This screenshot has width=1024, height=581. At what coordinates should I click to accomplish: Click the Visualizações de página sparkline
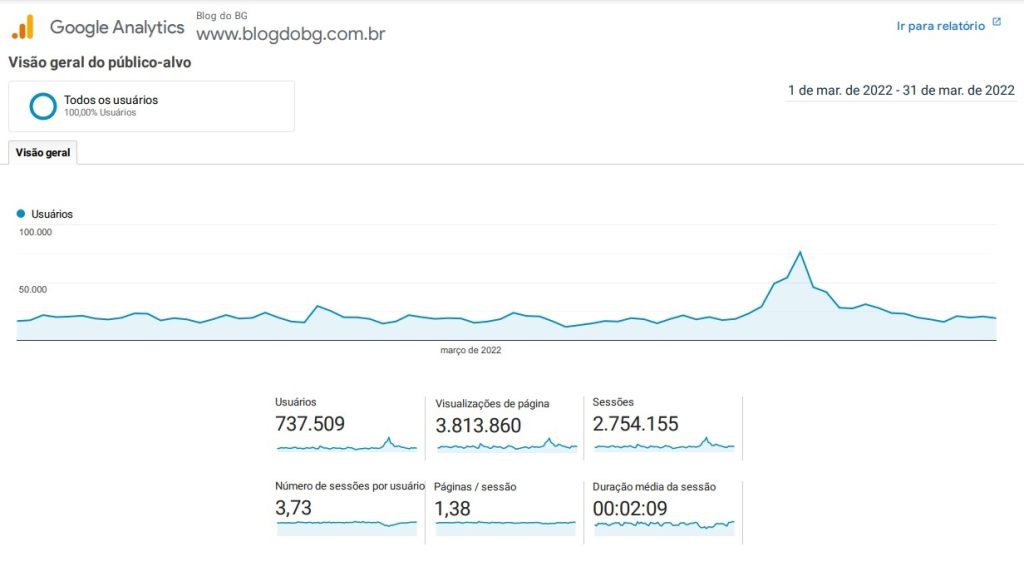tap(507, 446)
